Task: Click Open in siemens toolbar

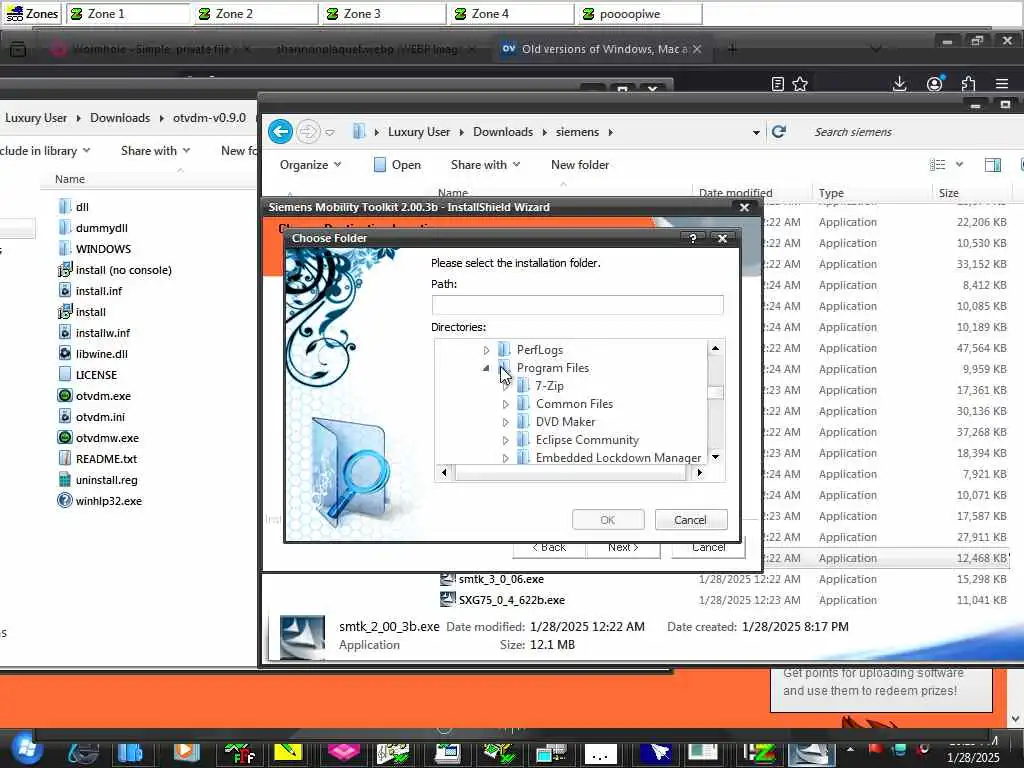Action: click(x=397, y=165)
